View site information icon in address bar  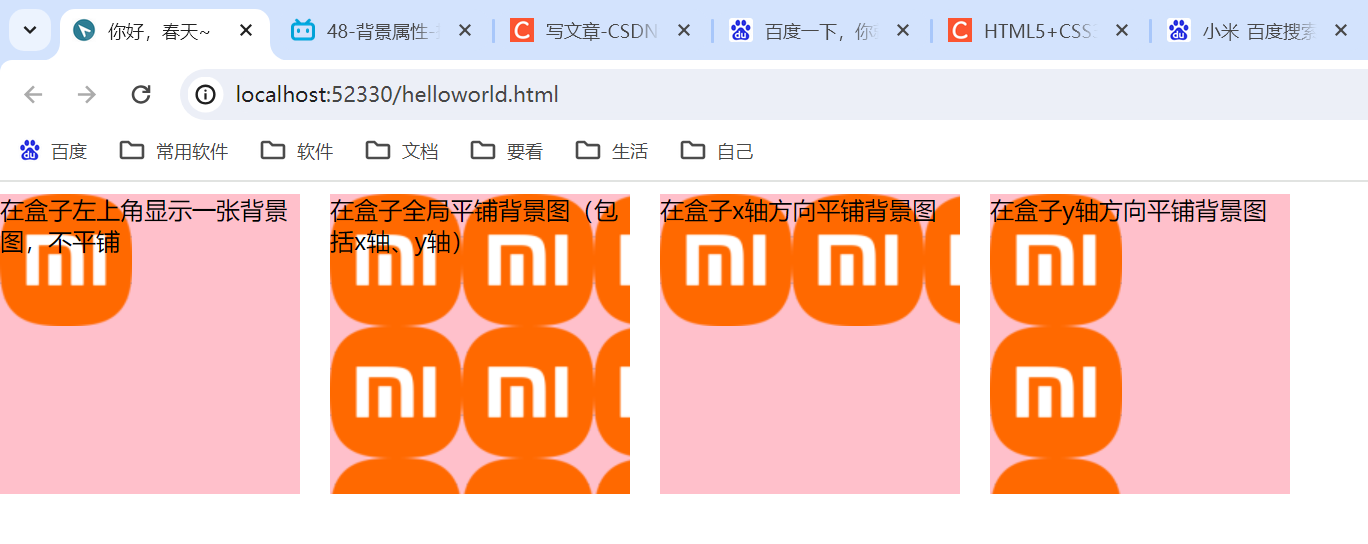205,95
